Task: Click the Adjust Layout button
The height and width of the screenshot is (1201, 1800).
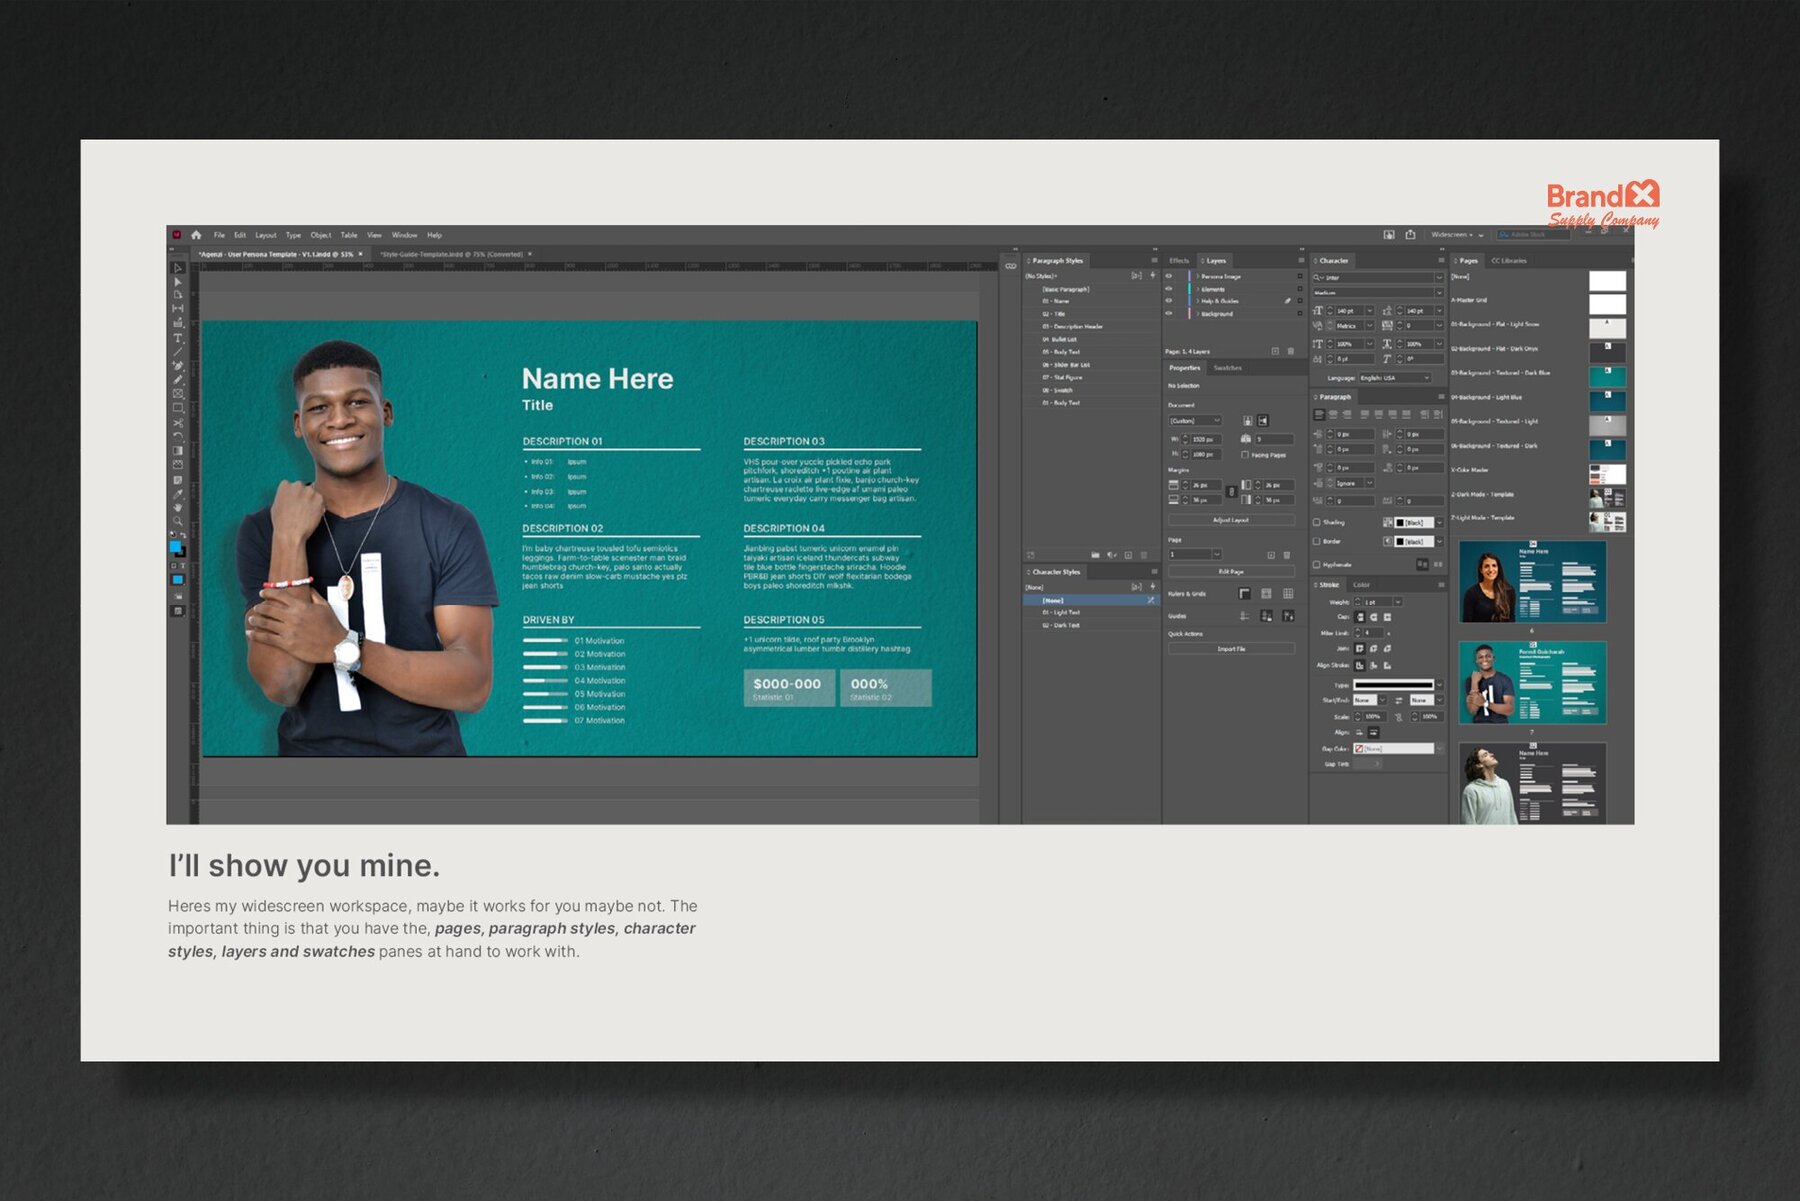Action: [x=1232, y=521]
